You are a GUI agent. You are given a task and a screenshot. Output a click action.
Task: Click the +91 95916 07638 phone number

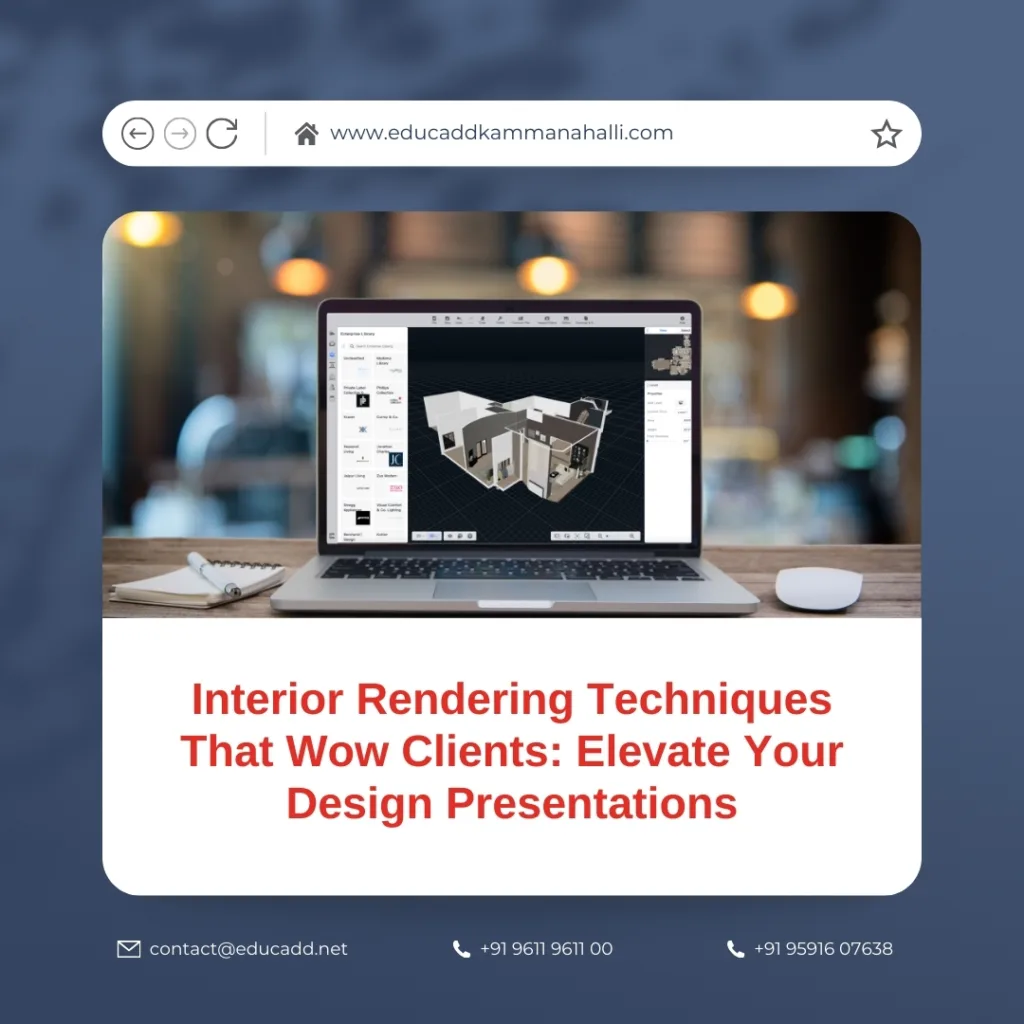(x=823, y=949)
